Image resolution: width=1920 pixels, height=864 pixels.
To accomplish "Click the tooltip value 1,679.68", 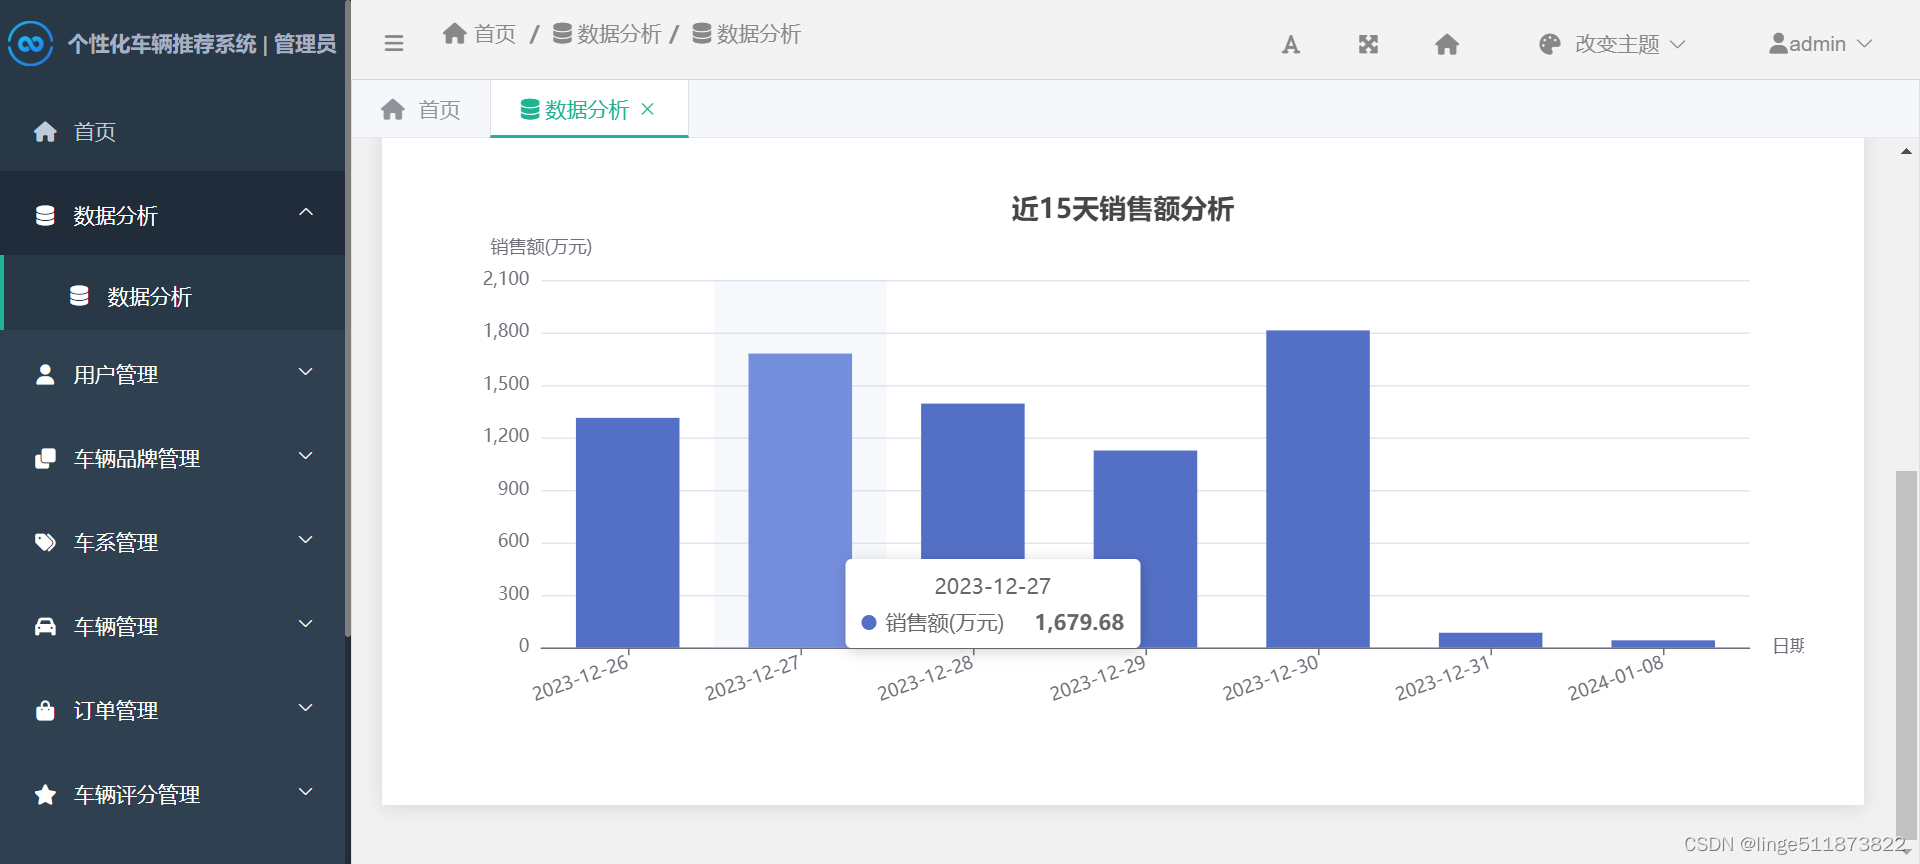I will (x=1079, y=623).
